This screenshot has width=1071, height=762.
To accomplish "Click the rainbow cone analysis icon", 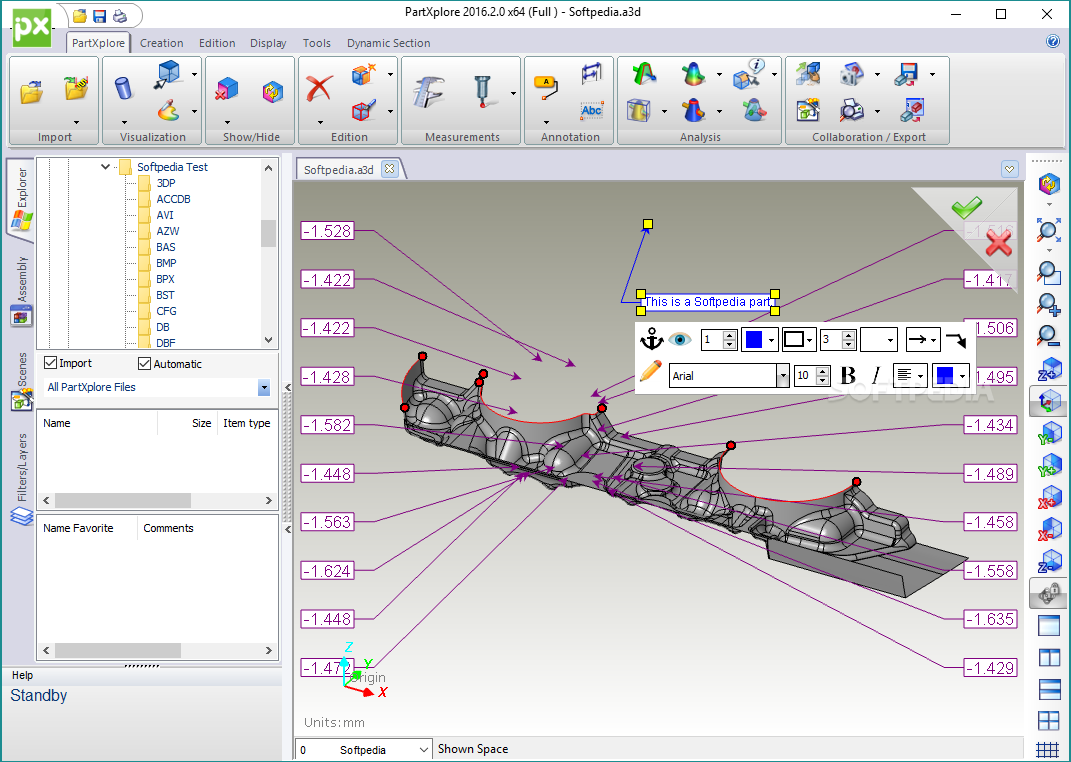I will click(x=693, y=74).
